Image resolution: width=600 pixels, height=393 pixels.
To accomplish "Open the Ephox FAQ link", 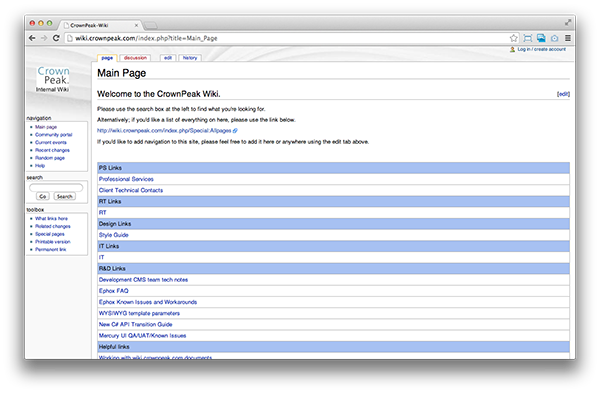I will point(114,291).
